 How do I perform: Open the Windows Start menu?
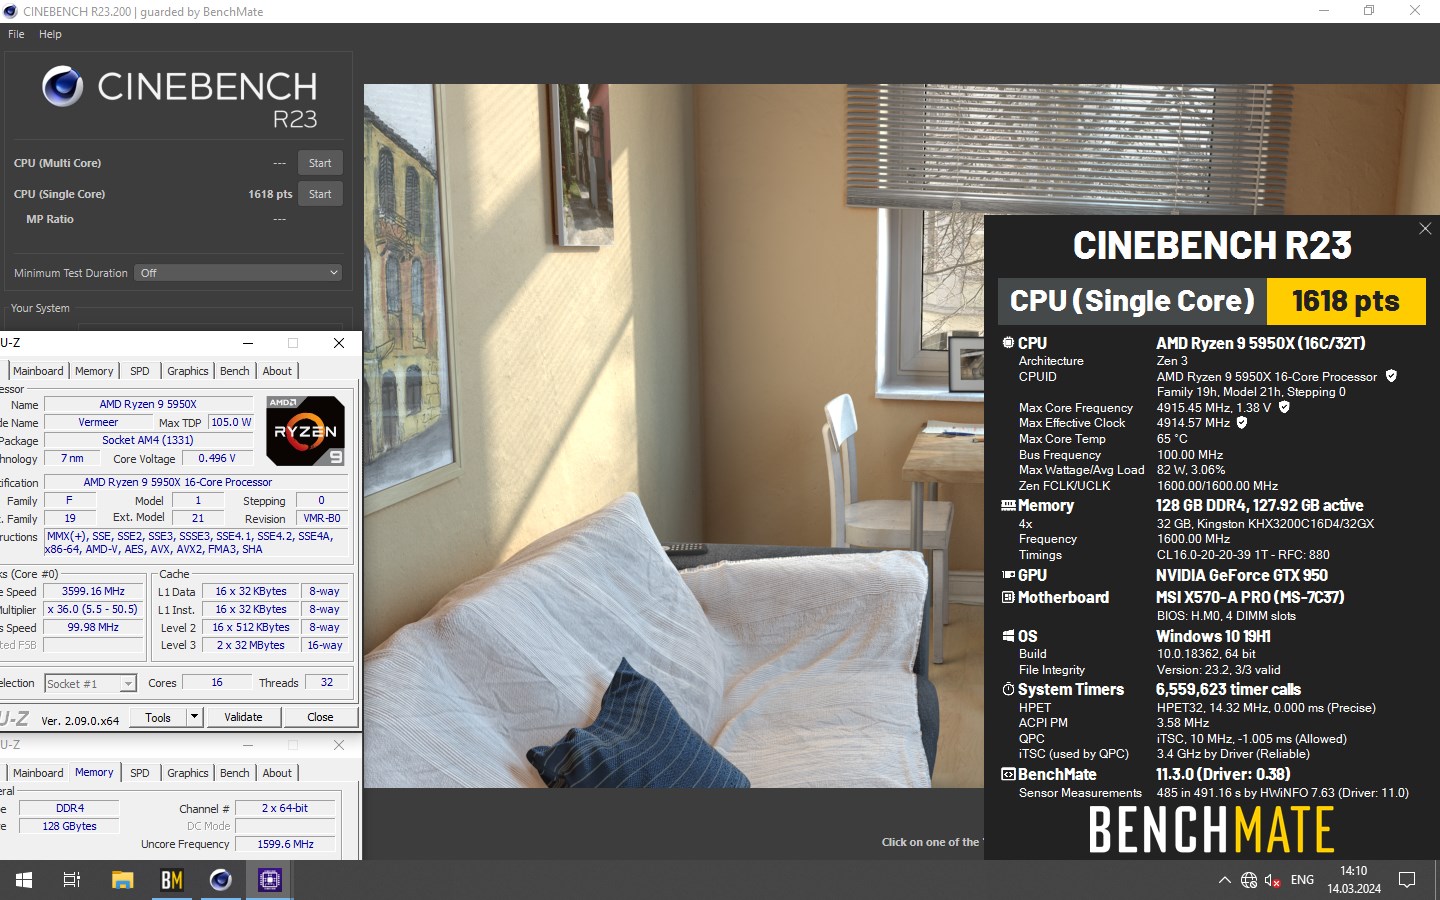[x=24, y=880]
